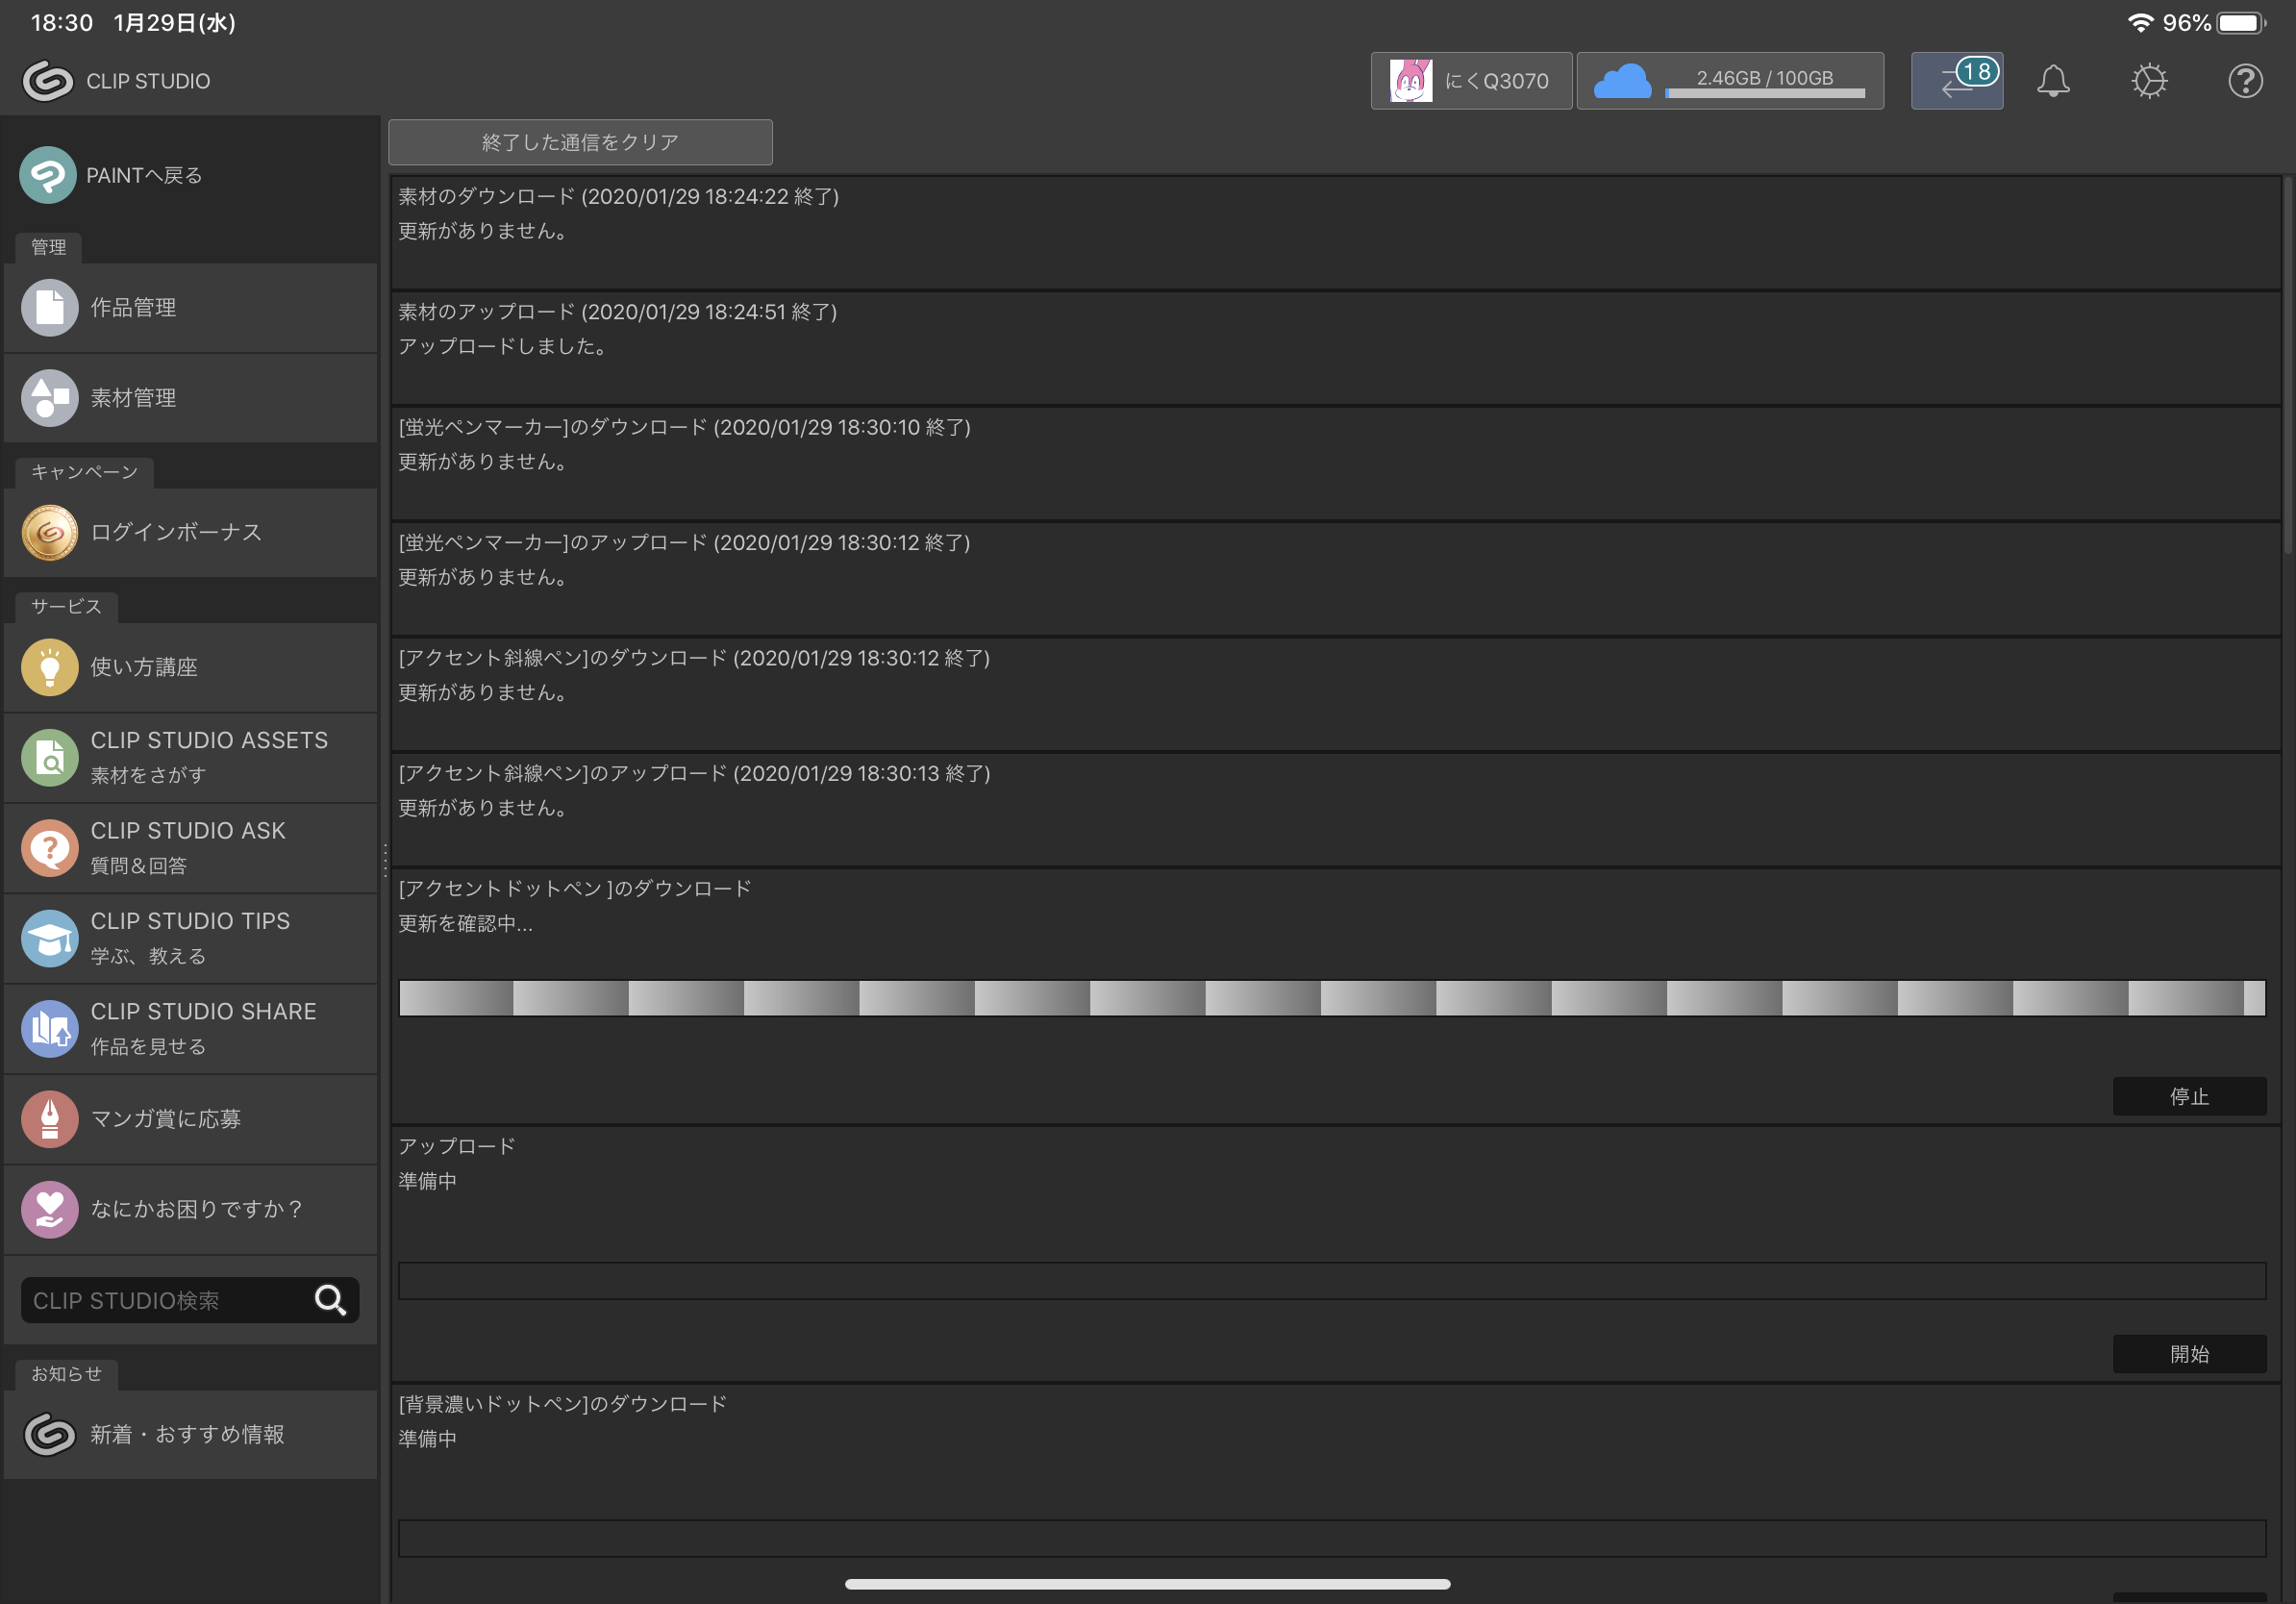Viewport: 2296px width, 1604px height.
Task: Select the キャンペーン section tab
Action: point(84,472)
